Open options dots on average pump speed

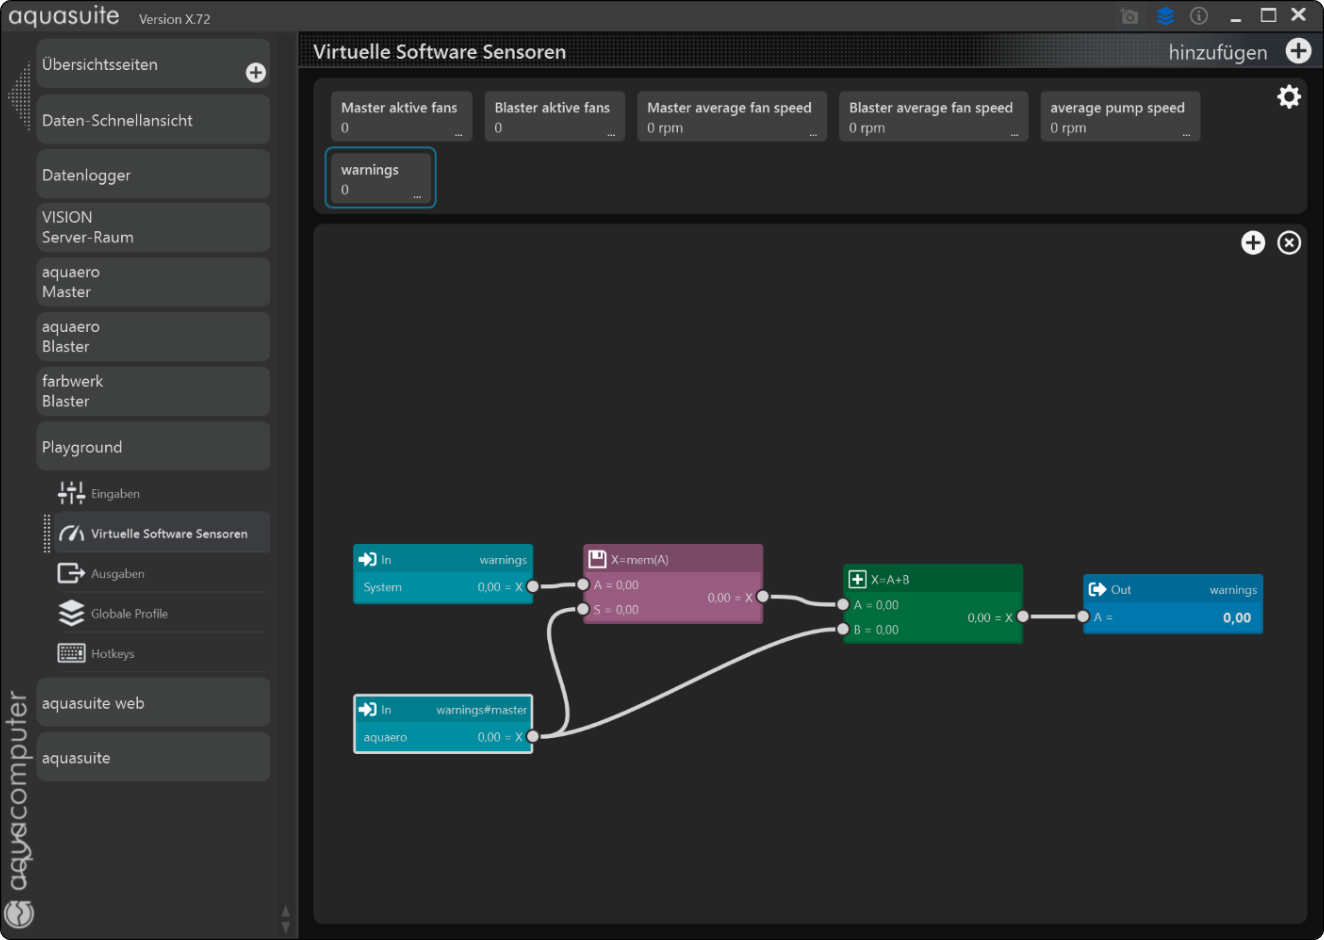point(1186,134)
